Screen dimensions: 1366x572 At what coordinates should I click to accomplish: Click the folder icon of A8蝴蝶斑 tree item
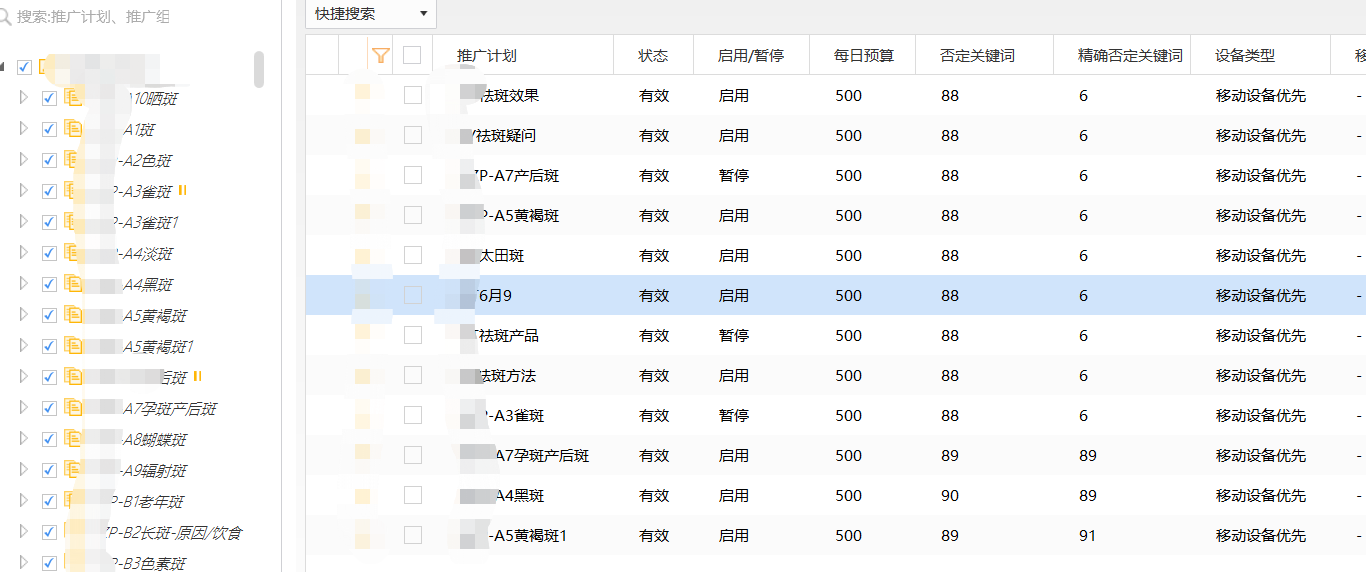pos(73,439)
